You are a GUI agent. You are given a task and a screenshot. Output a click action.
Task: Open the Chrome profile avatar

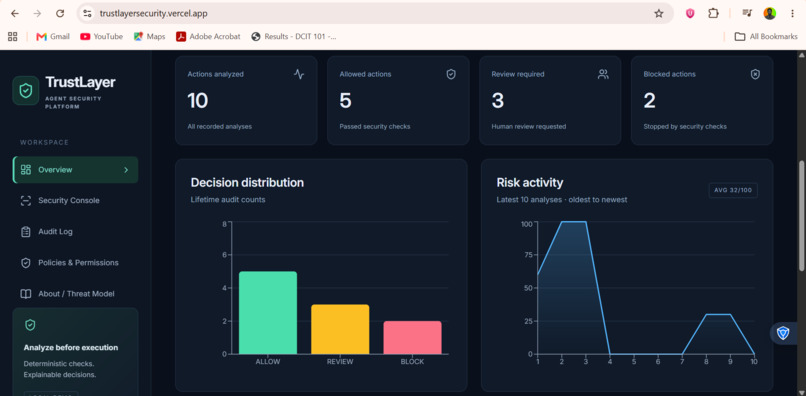pyautogui.click(x=770, y=14)
